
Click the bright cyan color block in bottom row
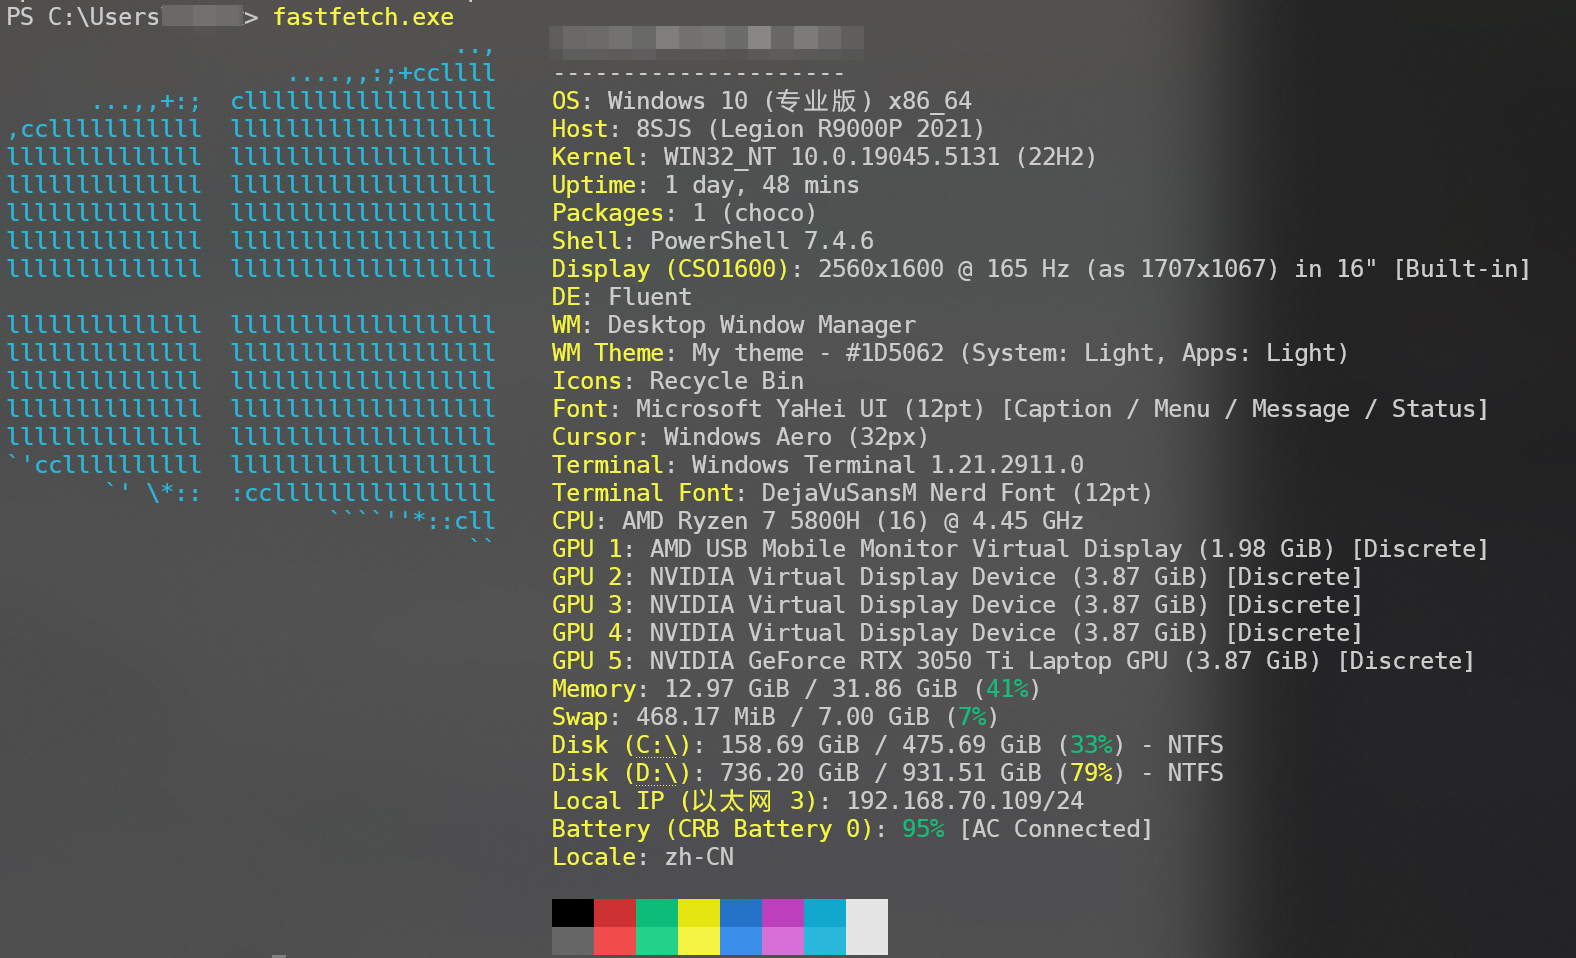click(x=825, y=941)
